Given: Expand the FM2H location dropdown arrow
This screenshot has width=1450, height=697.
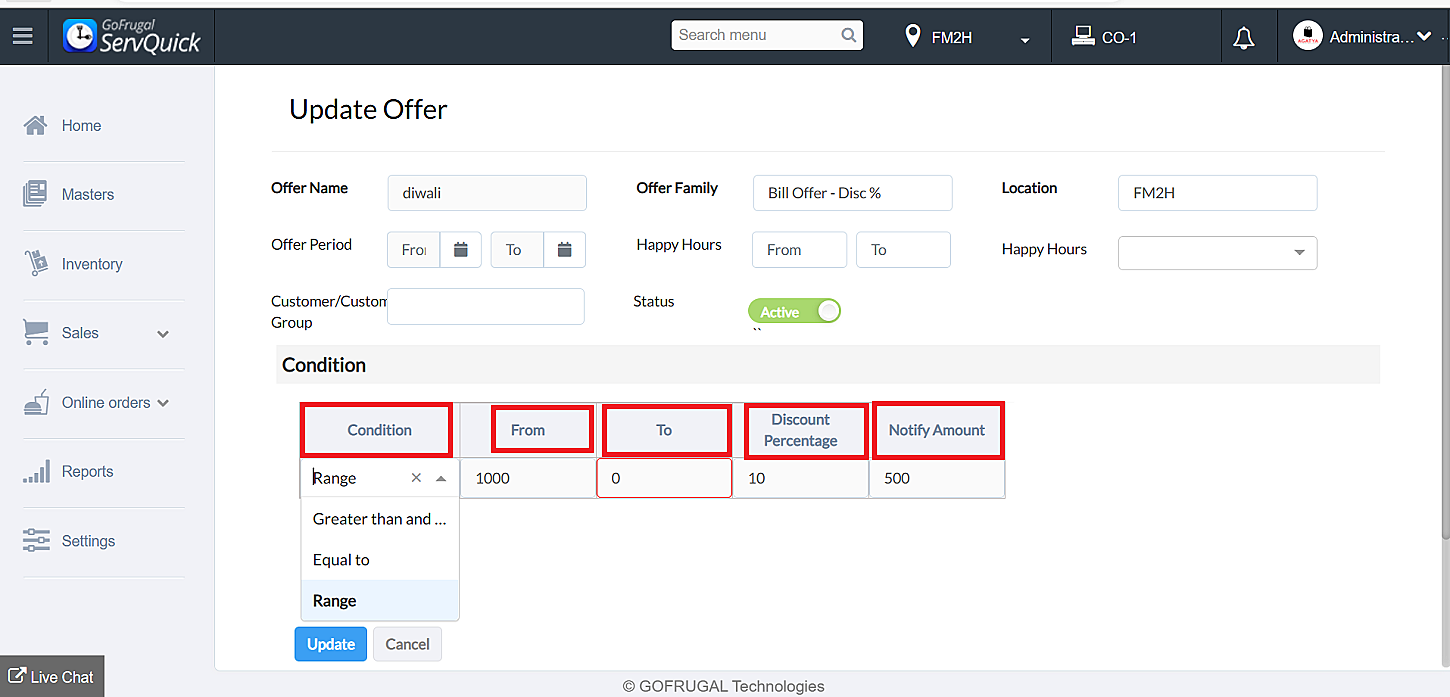Looking at the screenshot, I should pos(1025,41).
